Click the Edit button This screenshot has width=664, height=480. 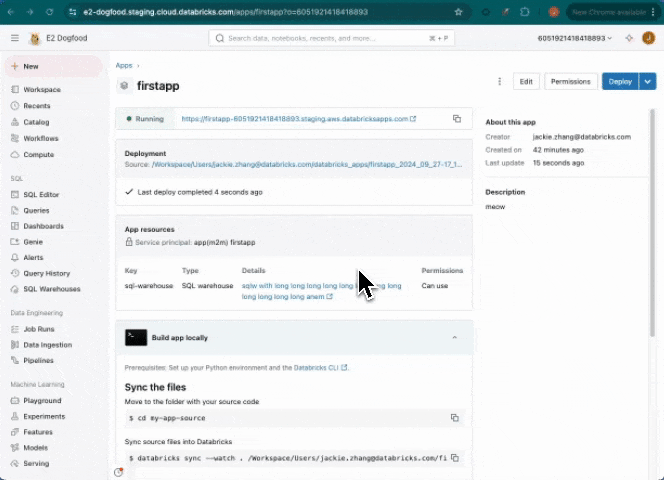526,81
